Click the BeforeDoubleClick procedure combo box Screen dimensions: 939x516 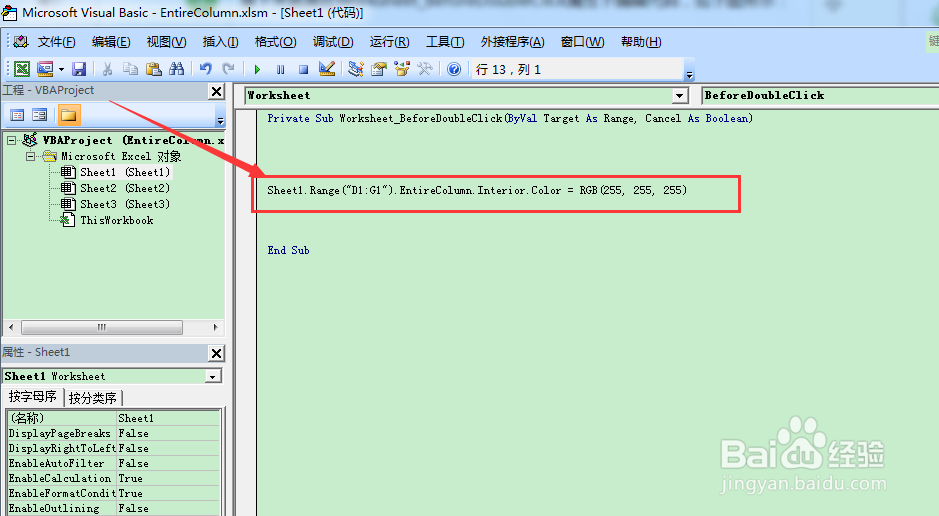(820, 96)
